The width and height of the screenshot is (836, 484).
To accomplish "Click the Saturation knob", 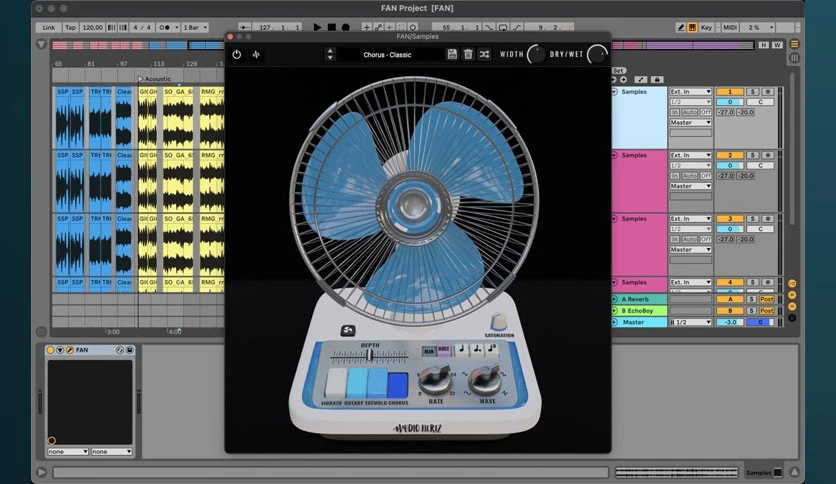I will coord(499,321).
